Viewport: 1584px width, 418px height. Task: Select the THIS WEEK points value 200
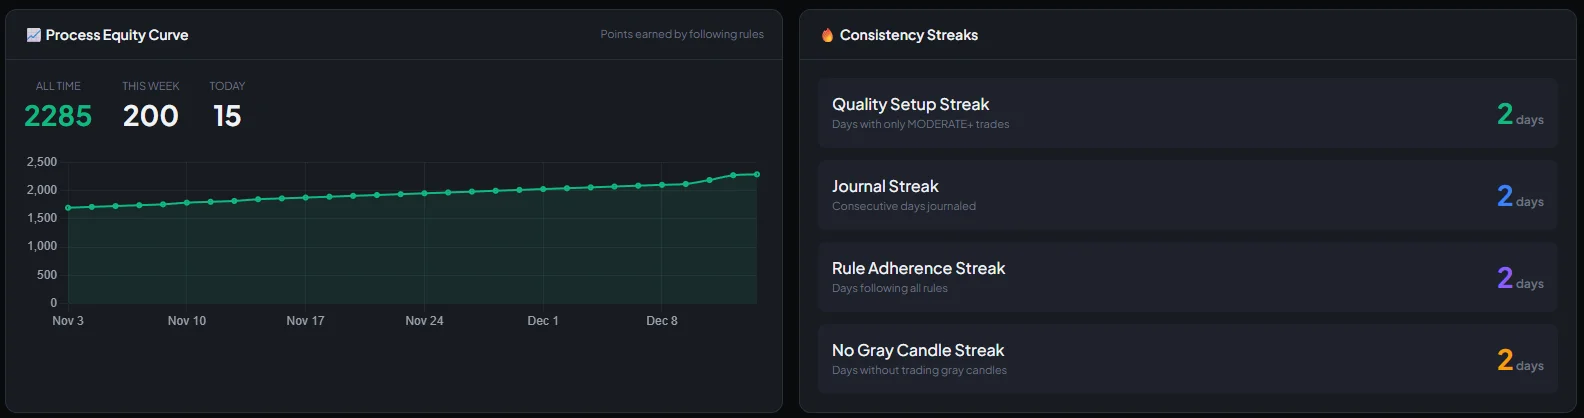[151, 116]
